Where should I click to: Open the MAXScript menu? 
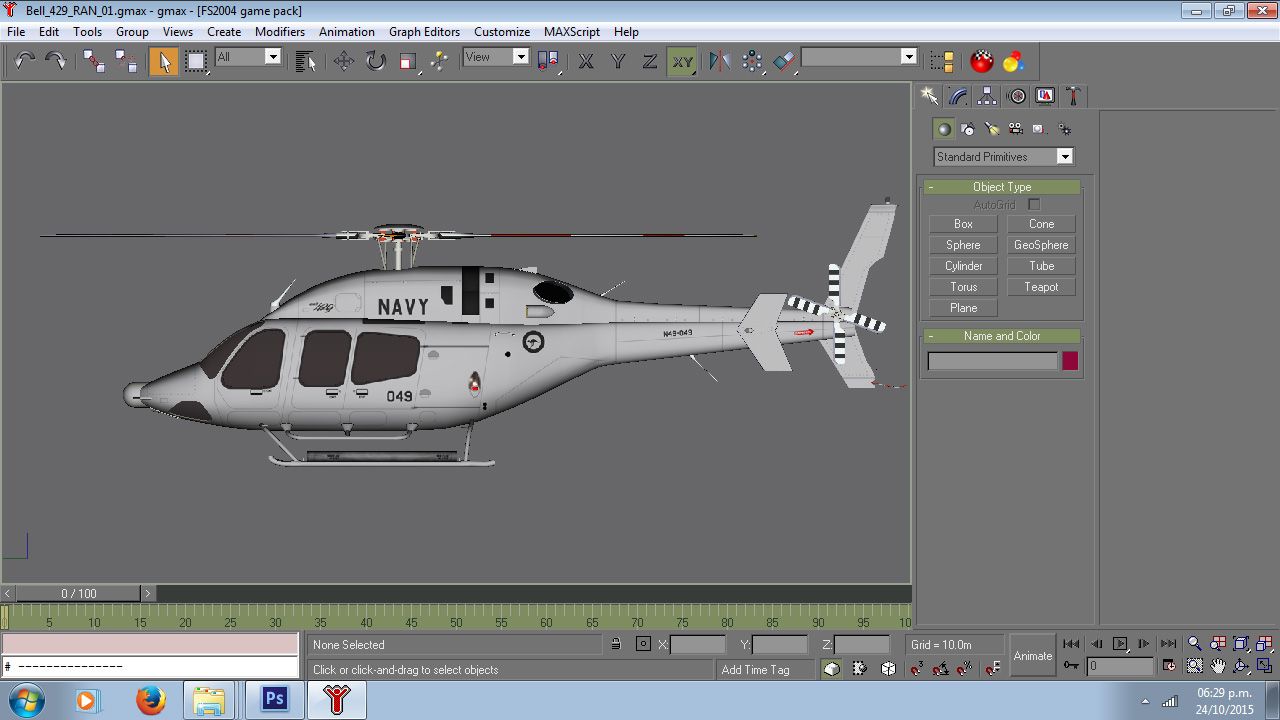point(571,31)
